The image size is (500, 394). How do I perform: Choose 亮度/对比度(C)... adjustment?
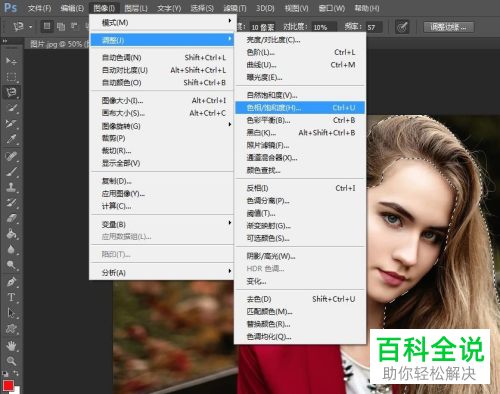tap(300, 40)
